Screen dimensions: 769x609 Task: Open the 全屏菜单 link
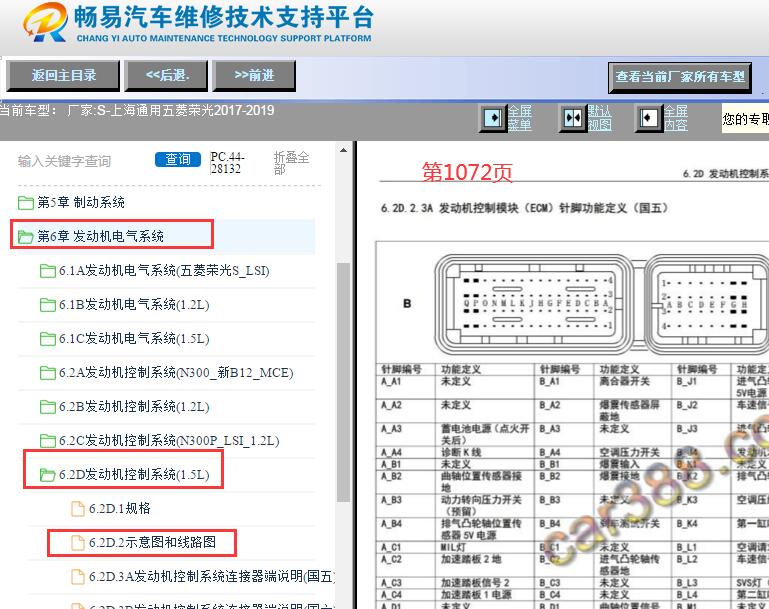(519, 118)
